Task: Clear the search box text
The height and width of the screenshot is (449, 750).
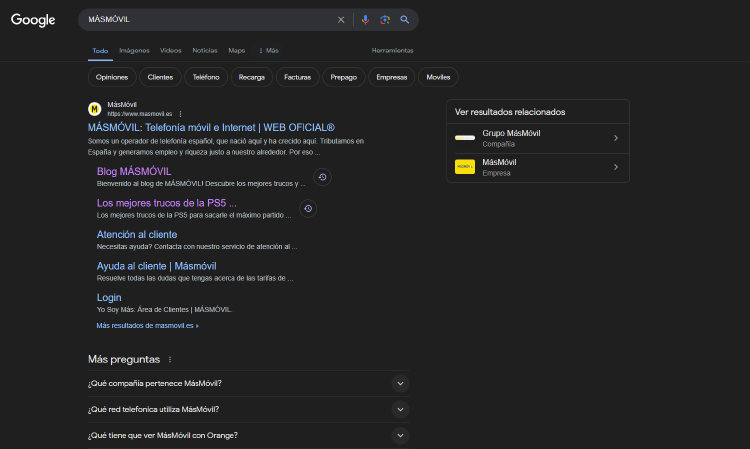Action: click(x=341, y=20)
